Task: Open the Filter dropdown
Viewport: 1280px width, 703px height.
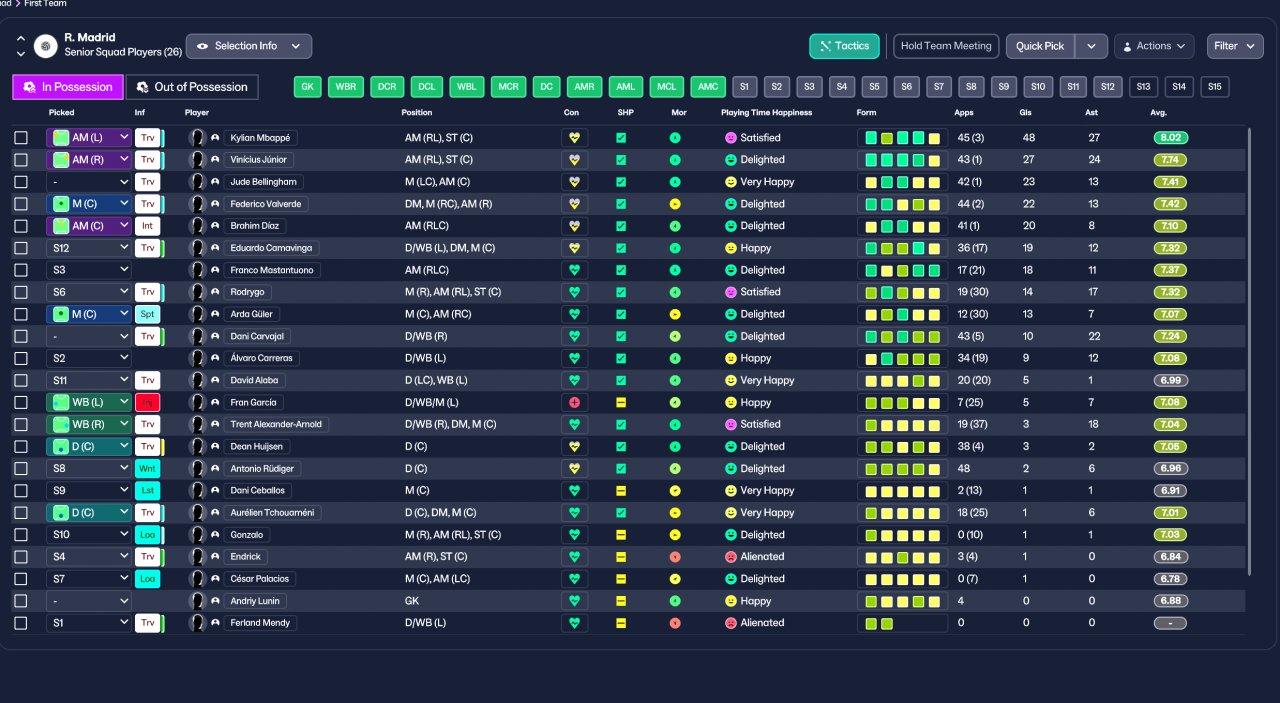Action: point(1236,46)
